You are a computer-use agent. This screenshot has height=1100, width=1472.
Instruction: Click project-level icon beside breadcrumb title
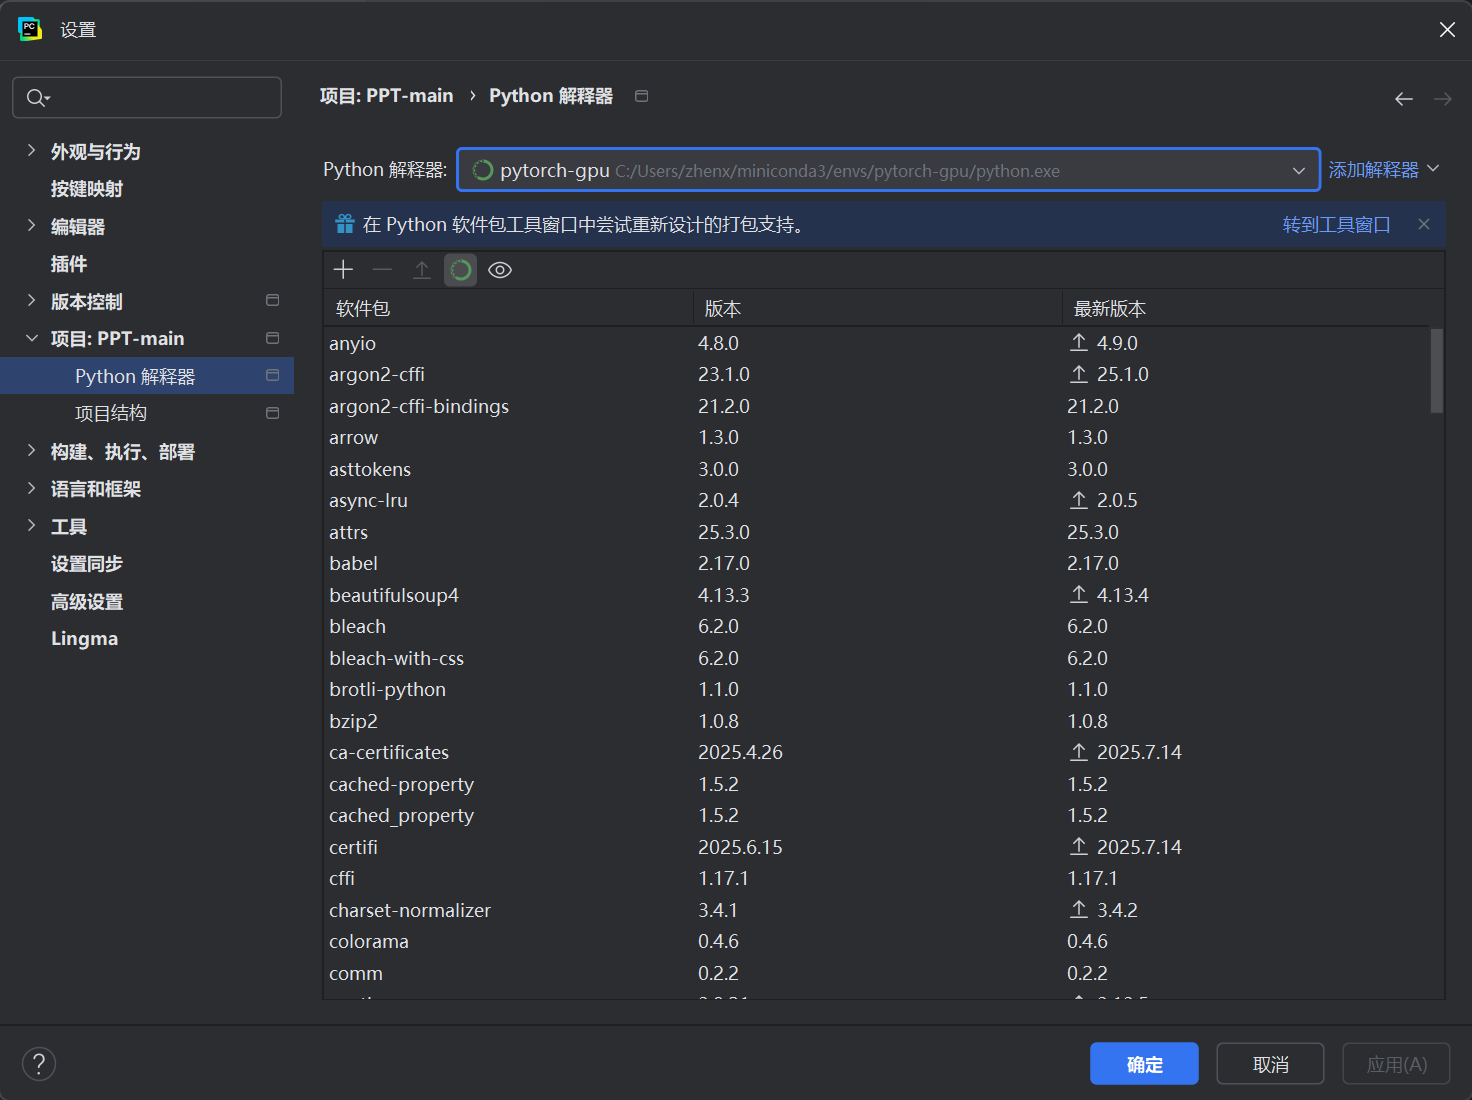pyautogui.click(x=642, y=96)
